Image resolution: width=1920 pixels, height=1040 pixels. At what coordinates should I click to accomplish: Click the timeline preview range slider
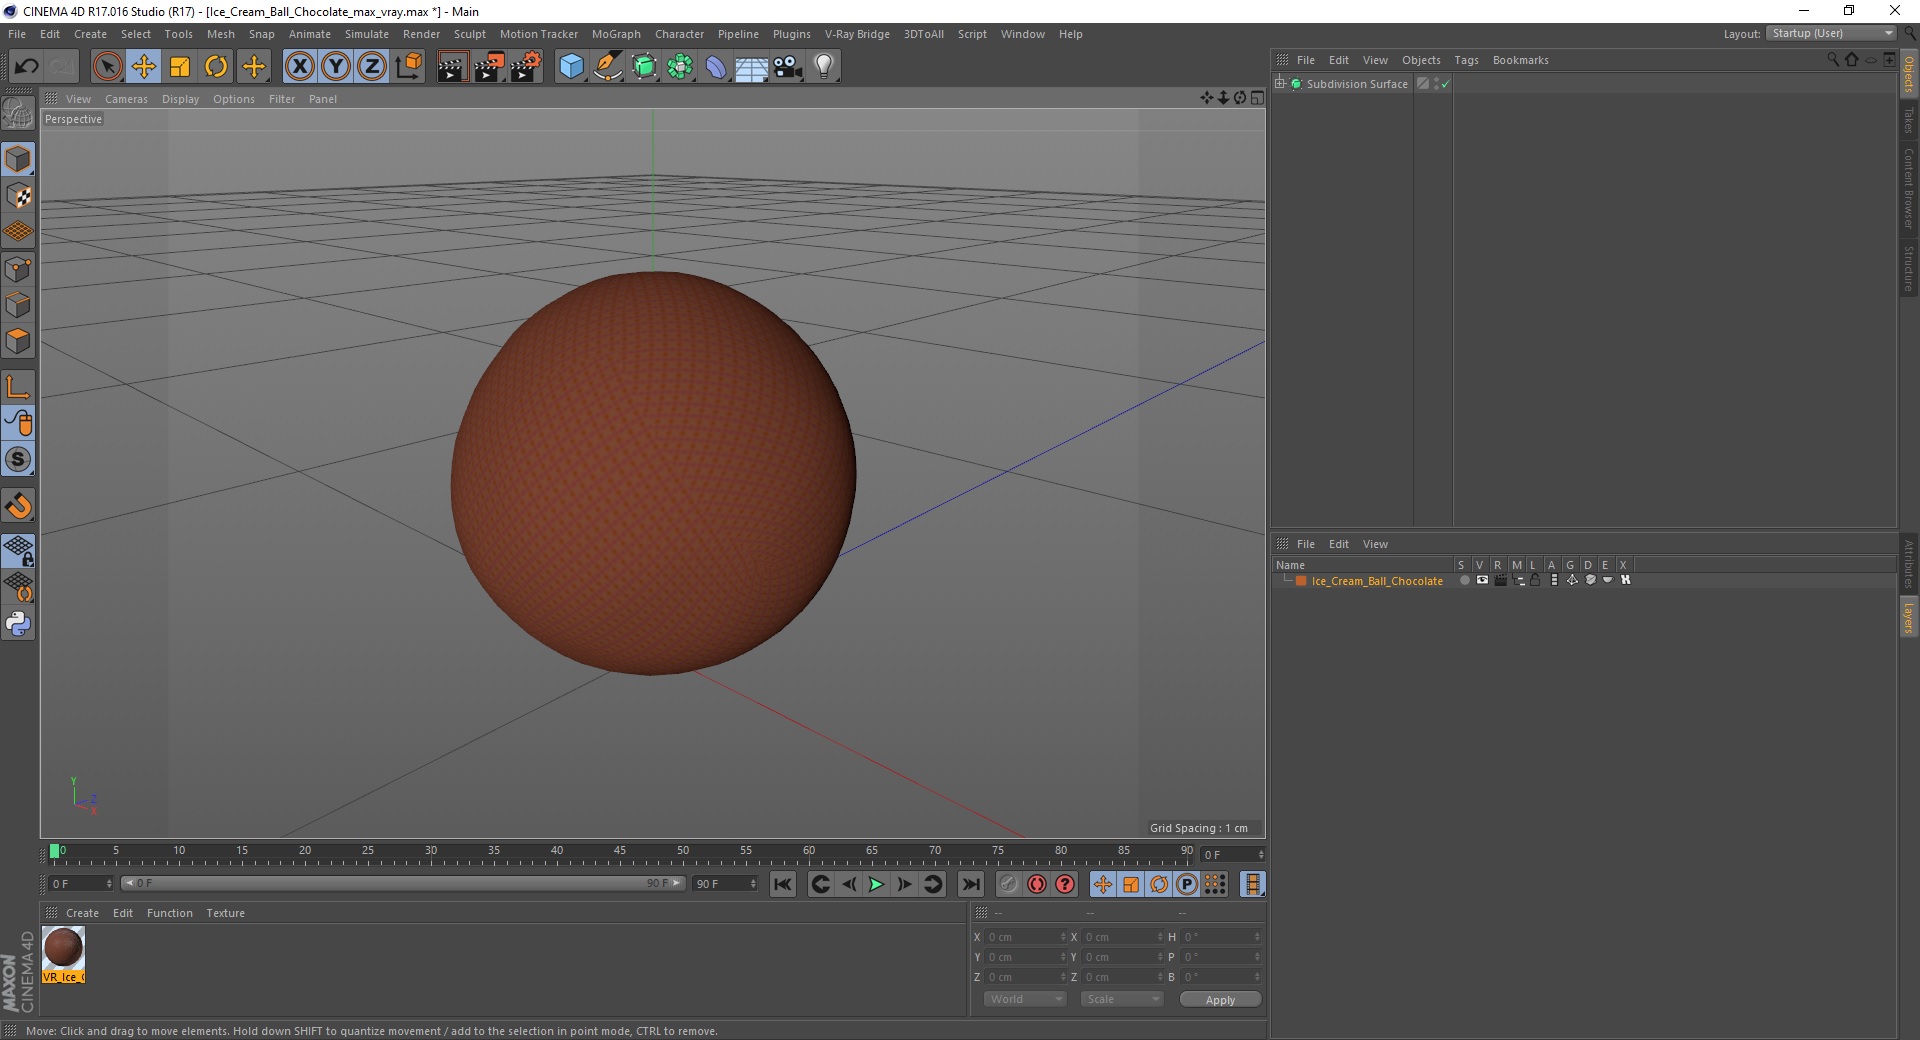[x=403, y=883]
